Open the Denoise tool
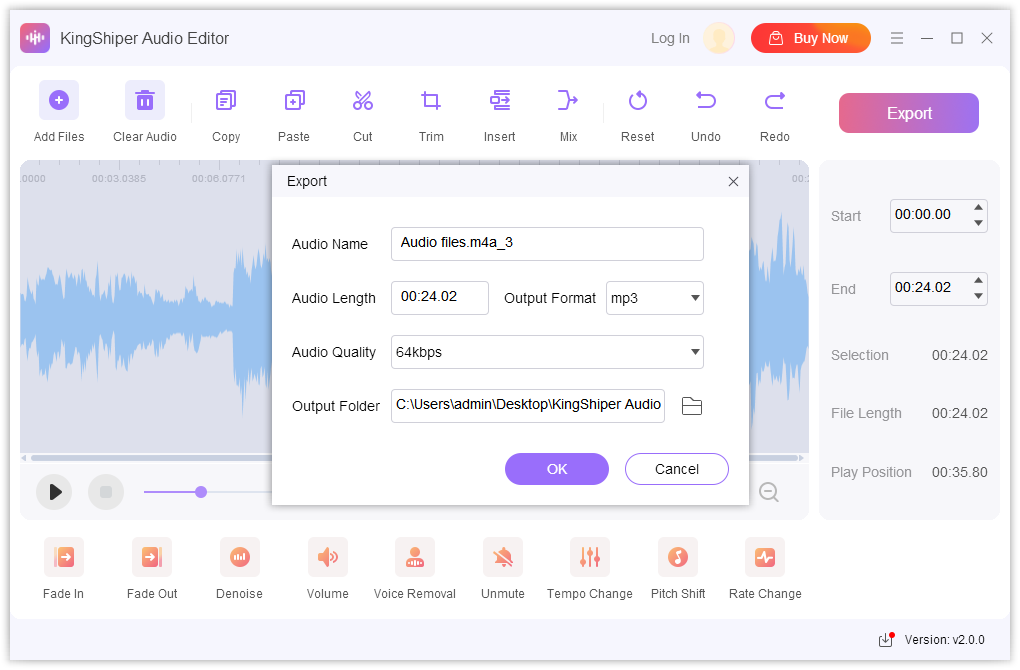The image size is (1020, 670). pos(239,557)
